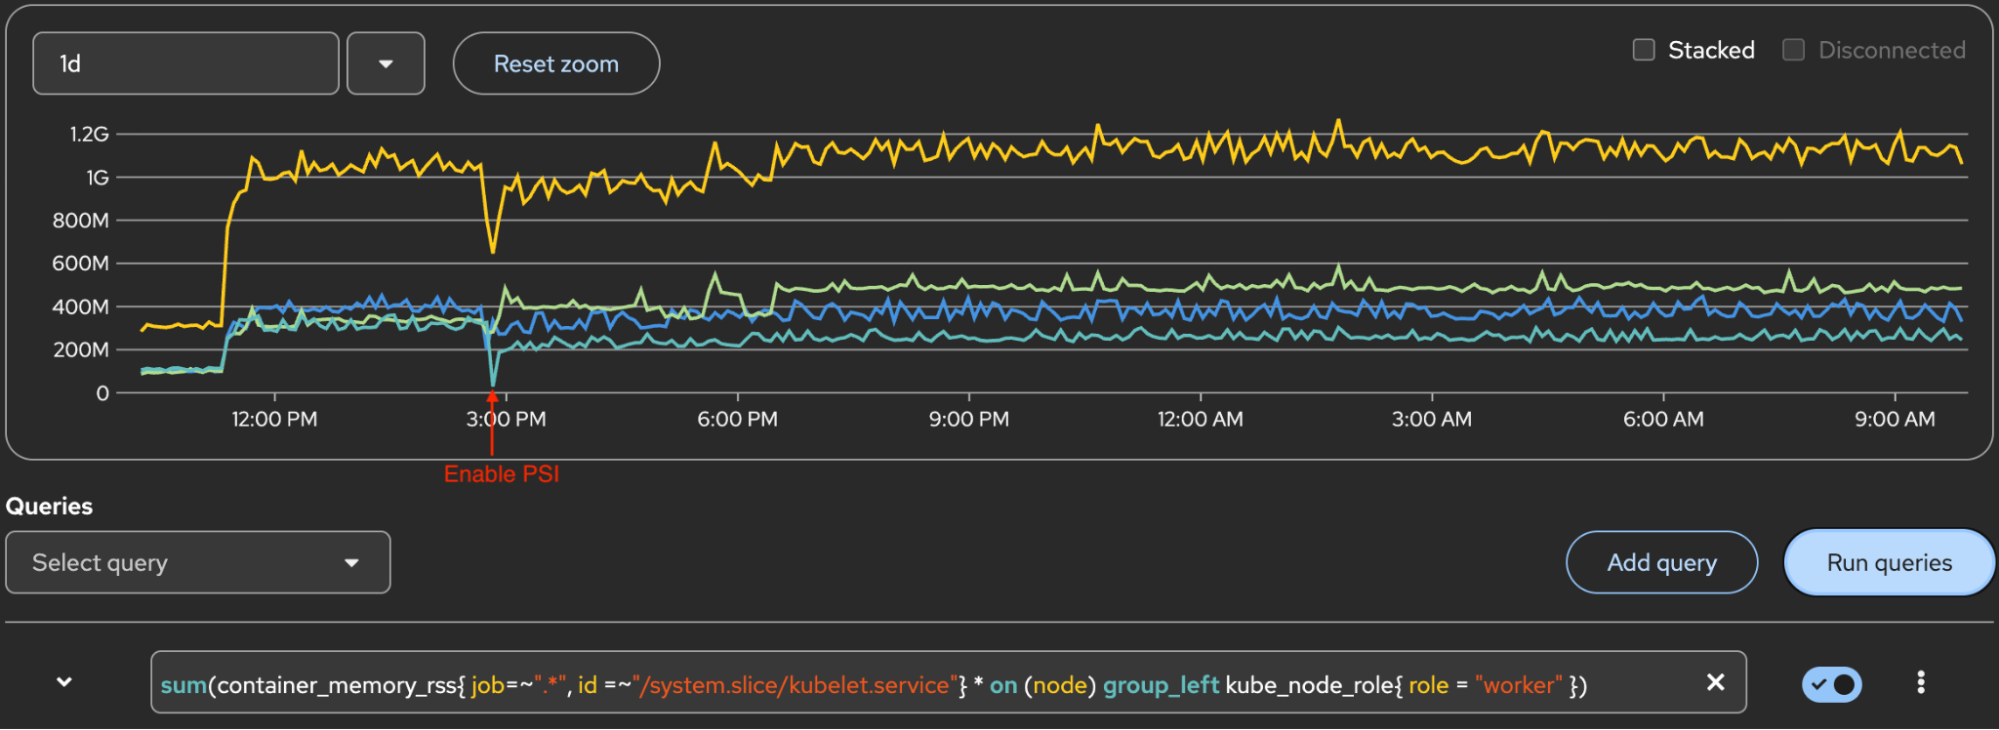
Task: Expand the Select query dropdown
Action: pos(198,563)
